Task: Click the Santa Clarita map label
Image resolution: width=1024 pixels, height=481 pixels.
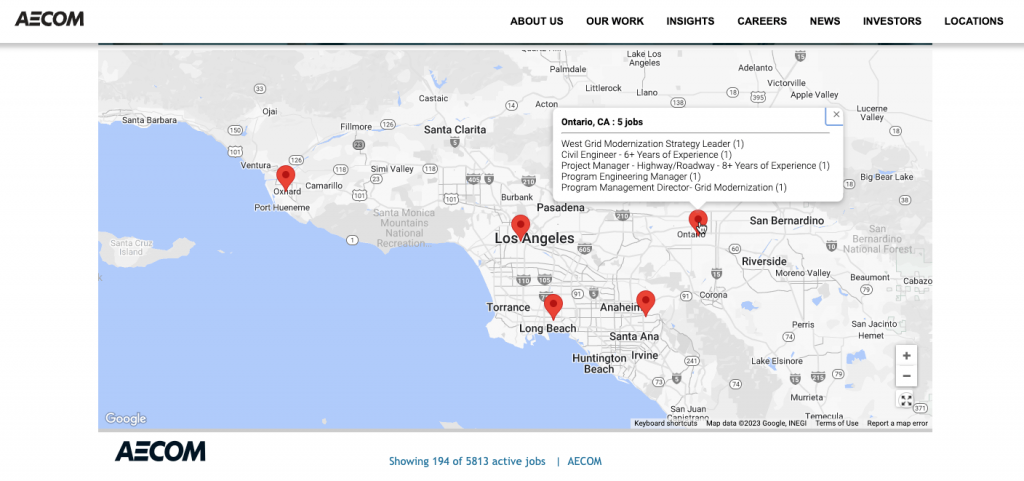Action: pos(455,130)
